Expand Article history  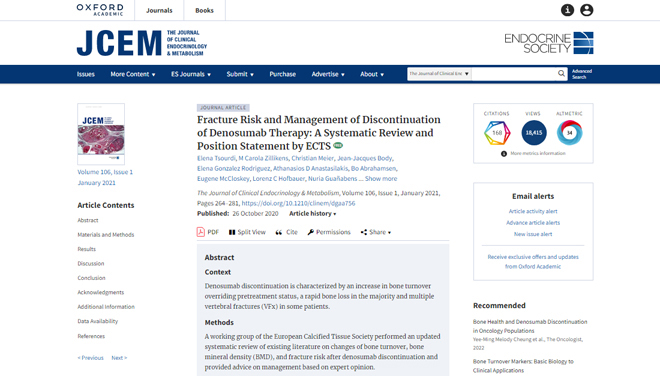[x=313, y=213]
